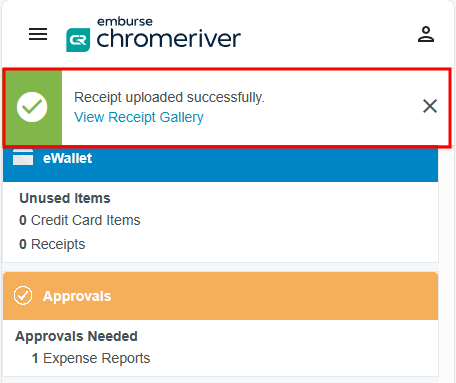Click the Unused Items heading
Viewport: 456px width, 383px height.
click(x=65, y=198)
